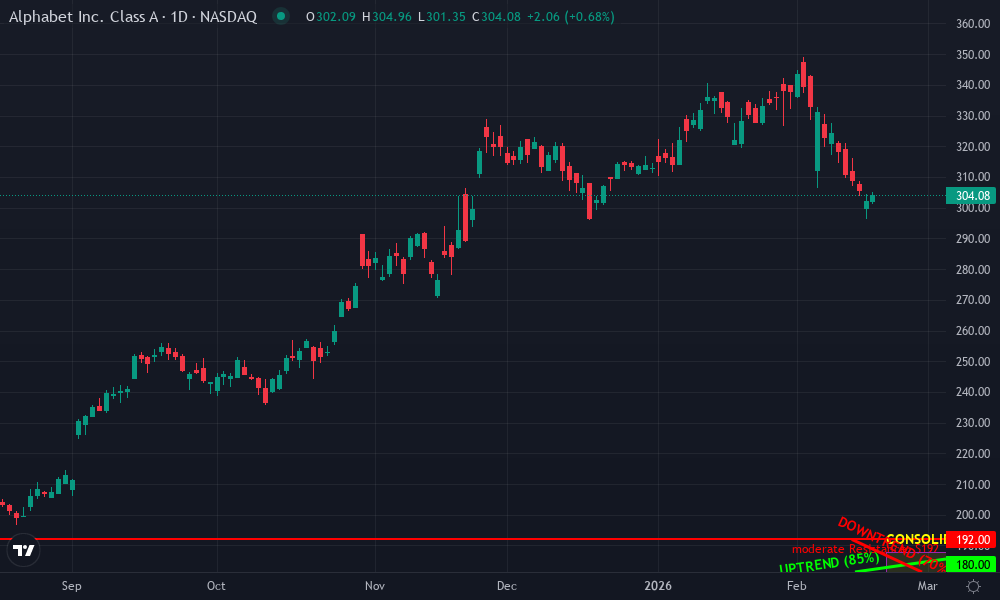
Task: Click the NASDAQ exchange label
Action: point(227,16)
